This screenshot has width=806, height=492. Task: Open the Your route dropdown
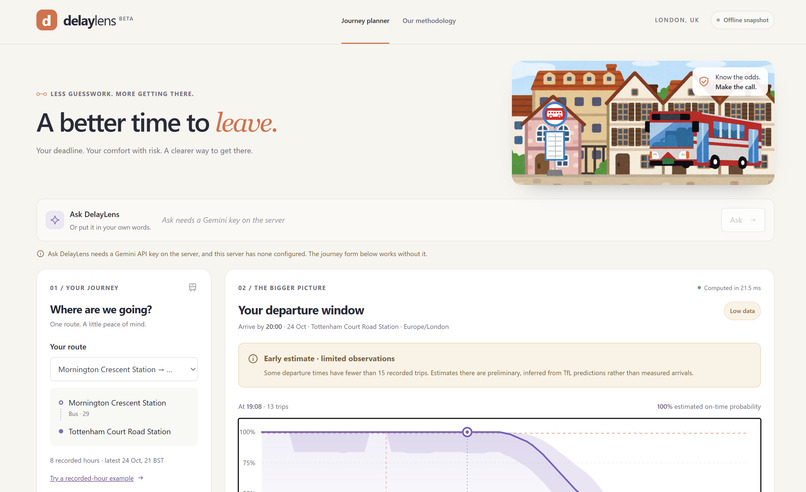pos(124,369)
